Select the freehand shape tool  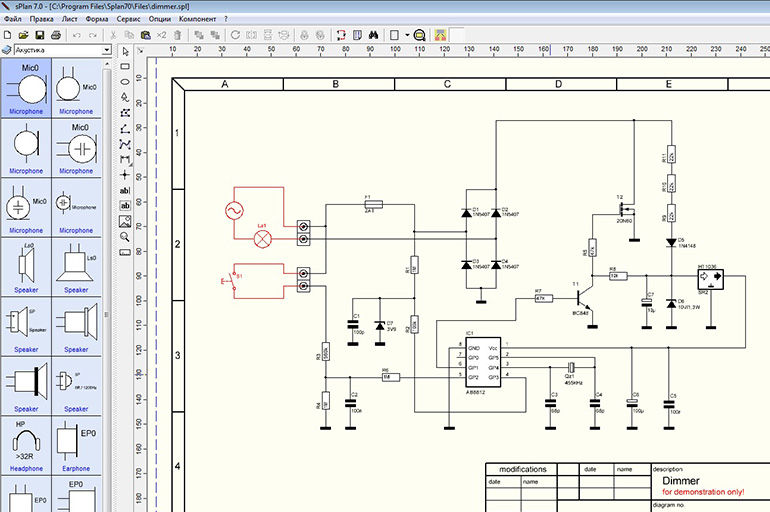pyautogui.click(x=125, y=97)
